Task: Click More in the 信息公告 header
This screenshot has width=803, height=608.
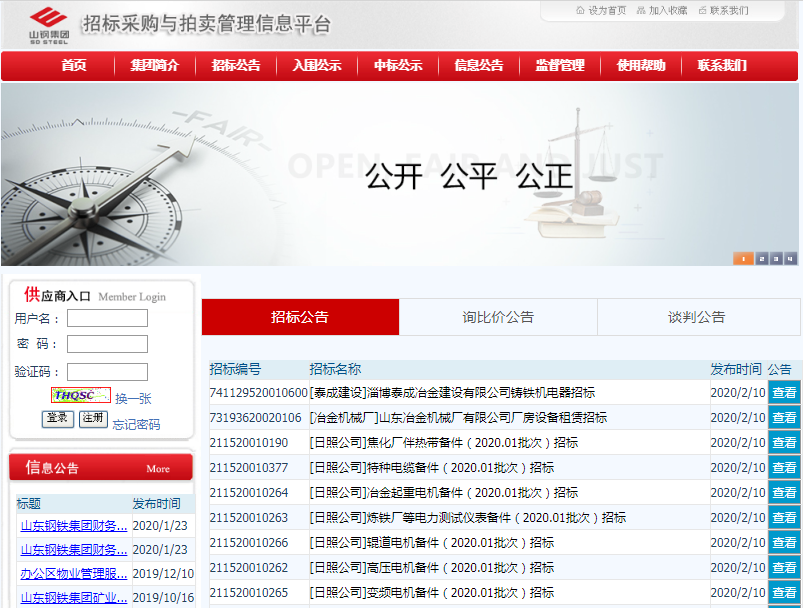Action: pyautogui.click(x=158, y=468)
